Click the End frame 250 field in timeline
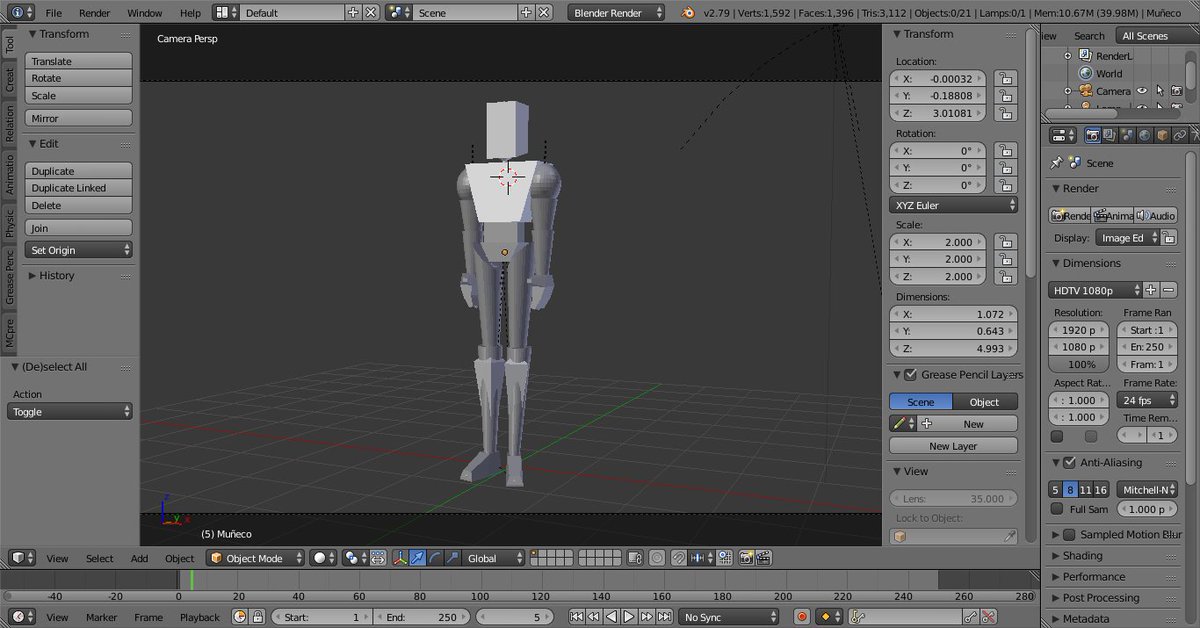The image size is (1200, 628). point(421,617)
